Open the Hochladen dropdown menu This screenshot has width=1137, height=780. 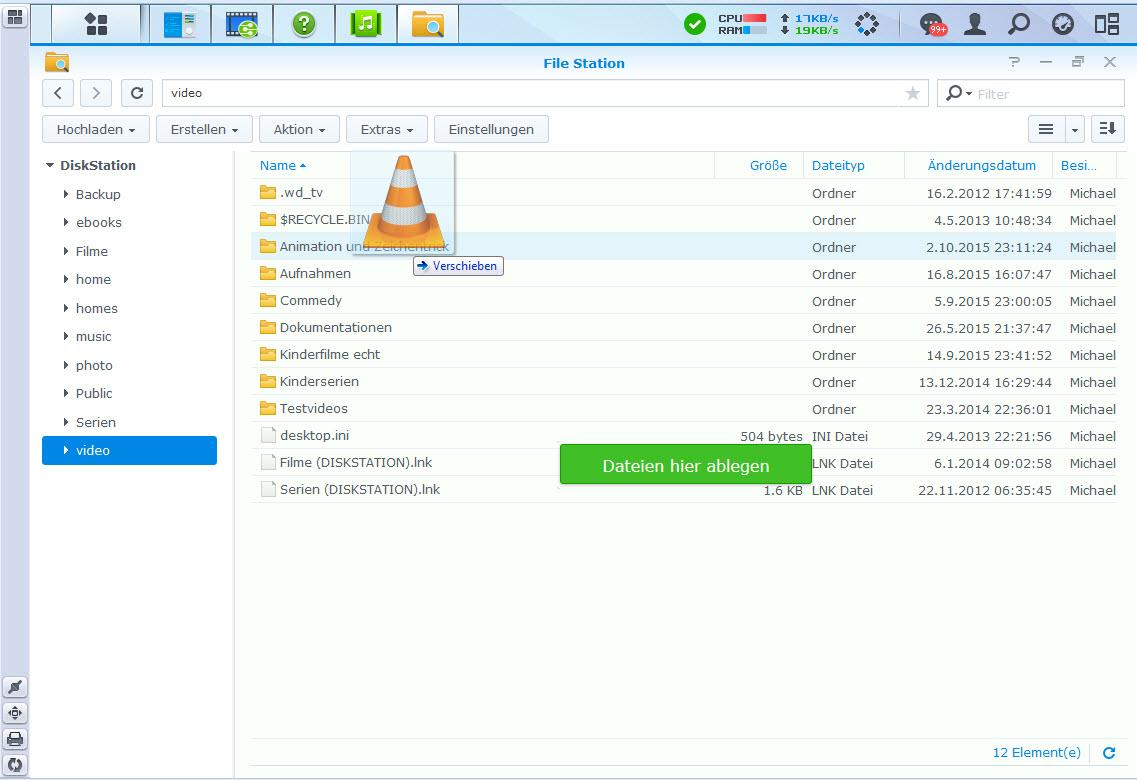(x=96, y=129)
